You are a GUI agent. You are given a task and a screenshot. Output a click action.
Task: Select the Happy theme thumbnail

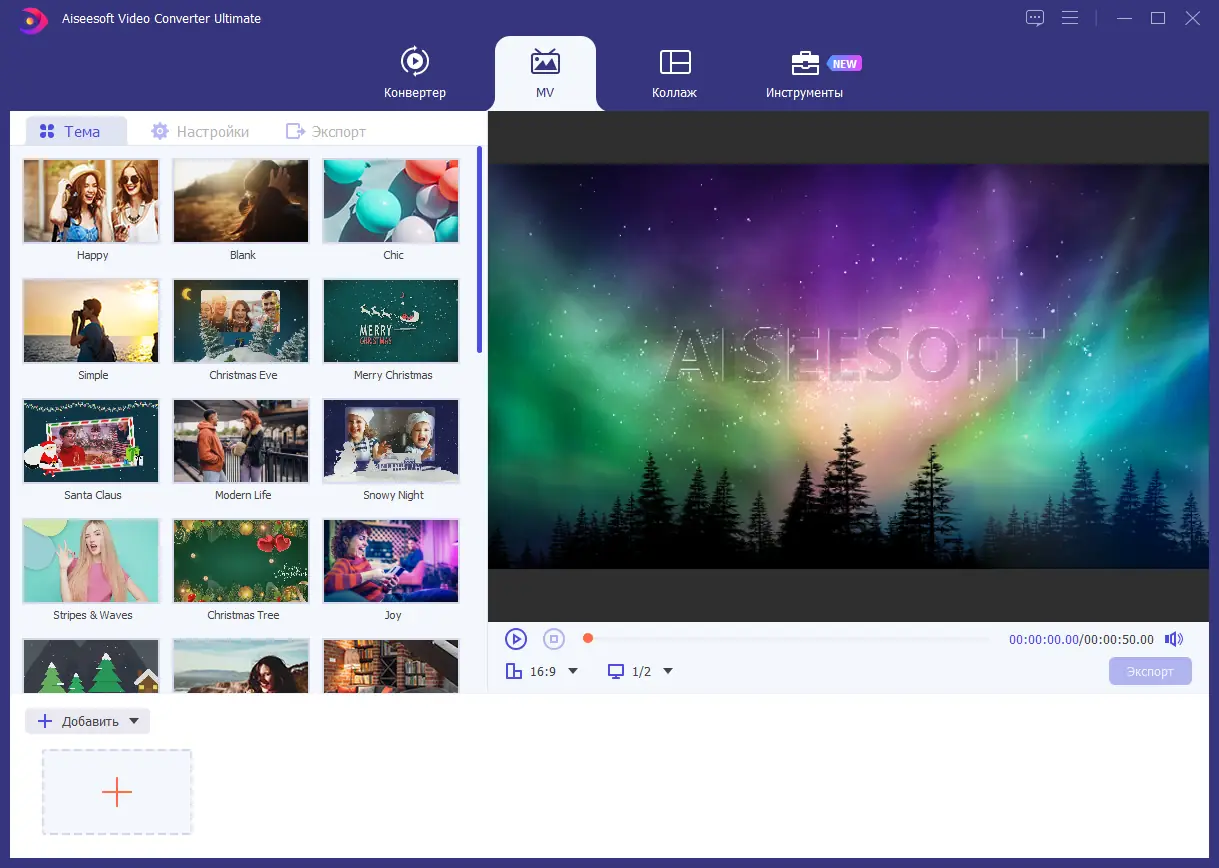pos(91,201)
